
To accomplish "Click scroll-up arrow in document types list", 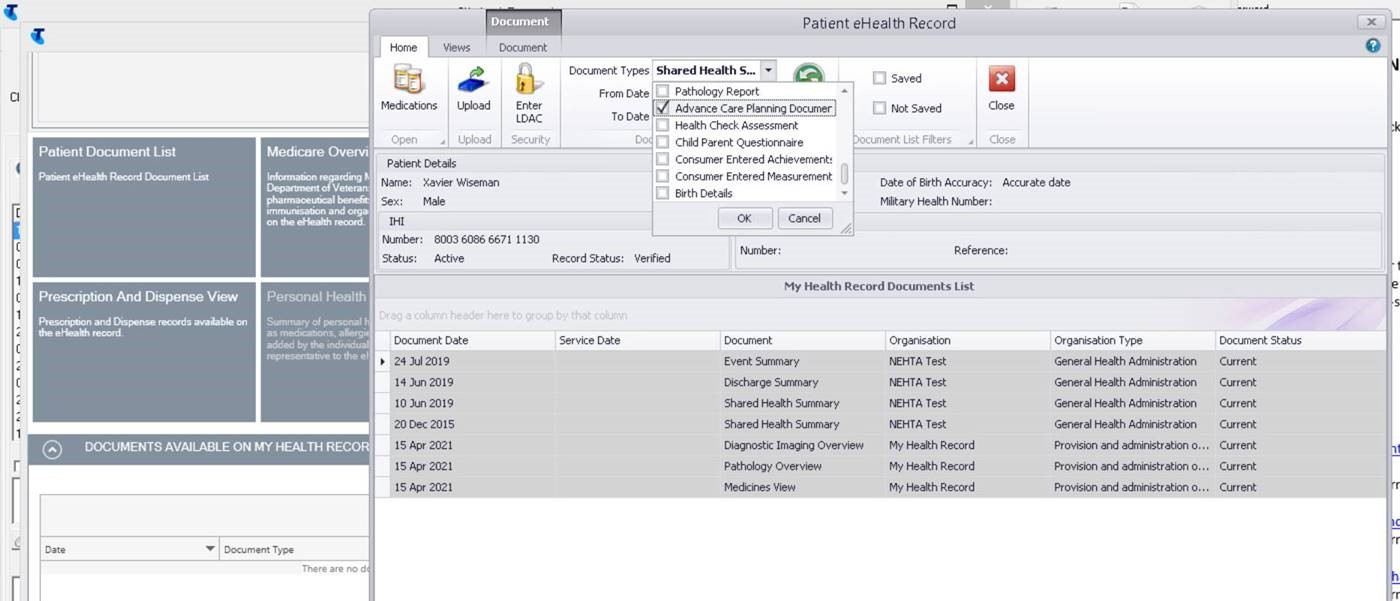I will pos(844,91).
